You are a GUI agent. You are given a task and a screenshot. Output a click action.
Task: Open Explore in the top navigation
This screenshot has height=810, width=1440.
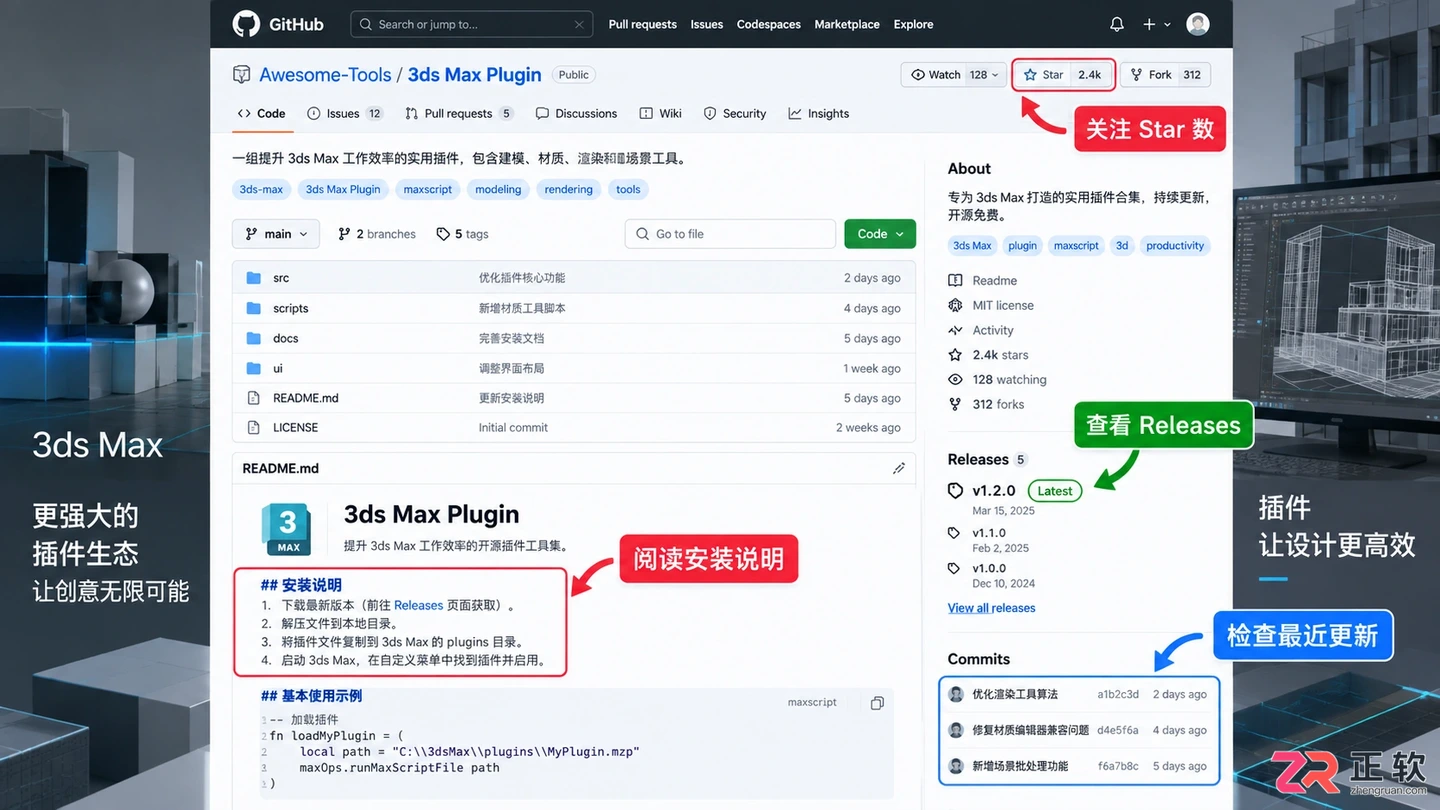[x=913, y=24]
